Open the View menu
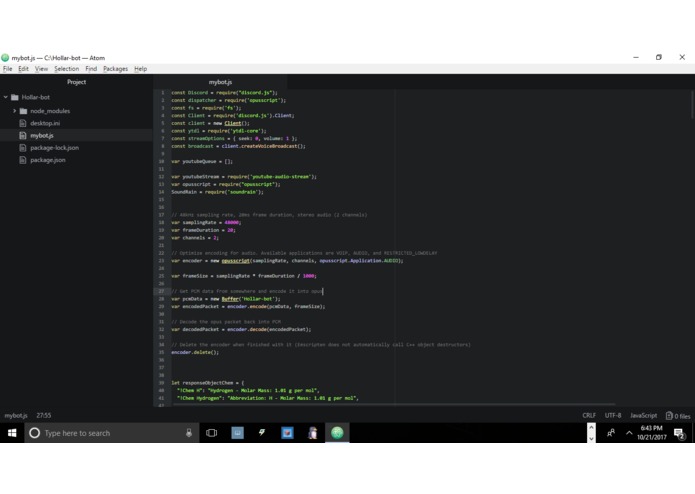Viewport: 695px width, 494px height. pyautogui.click(x=41, y=69)
